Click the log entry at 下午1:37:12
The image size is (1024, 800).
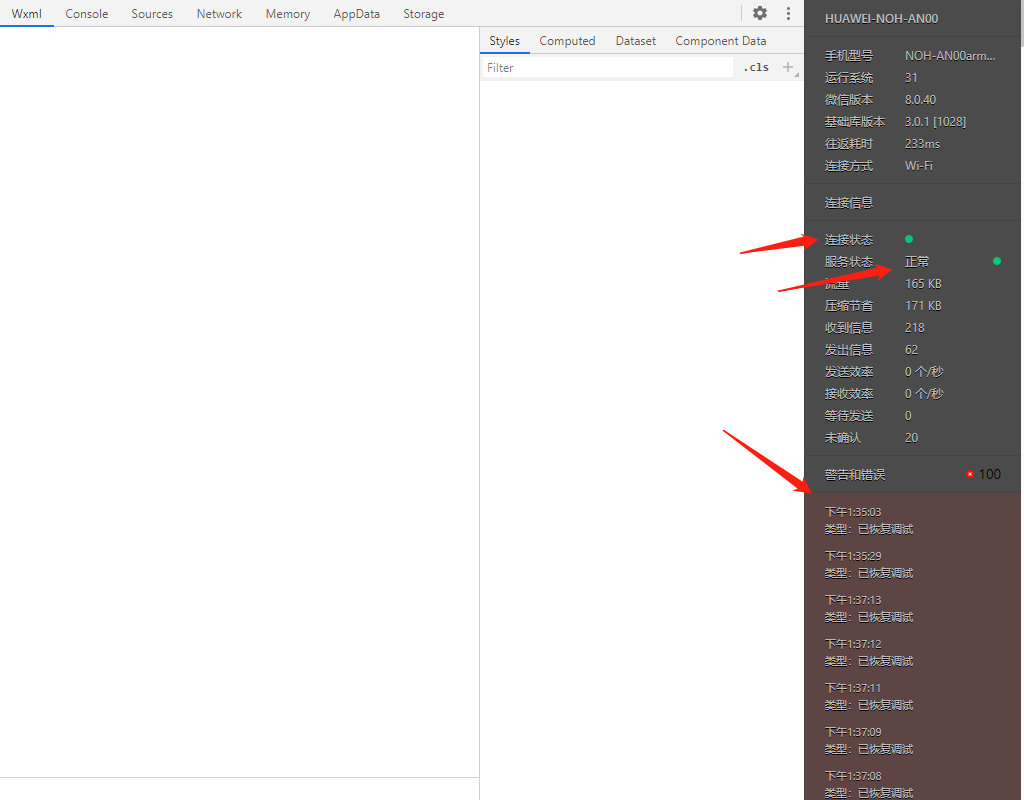pos(869,652)
